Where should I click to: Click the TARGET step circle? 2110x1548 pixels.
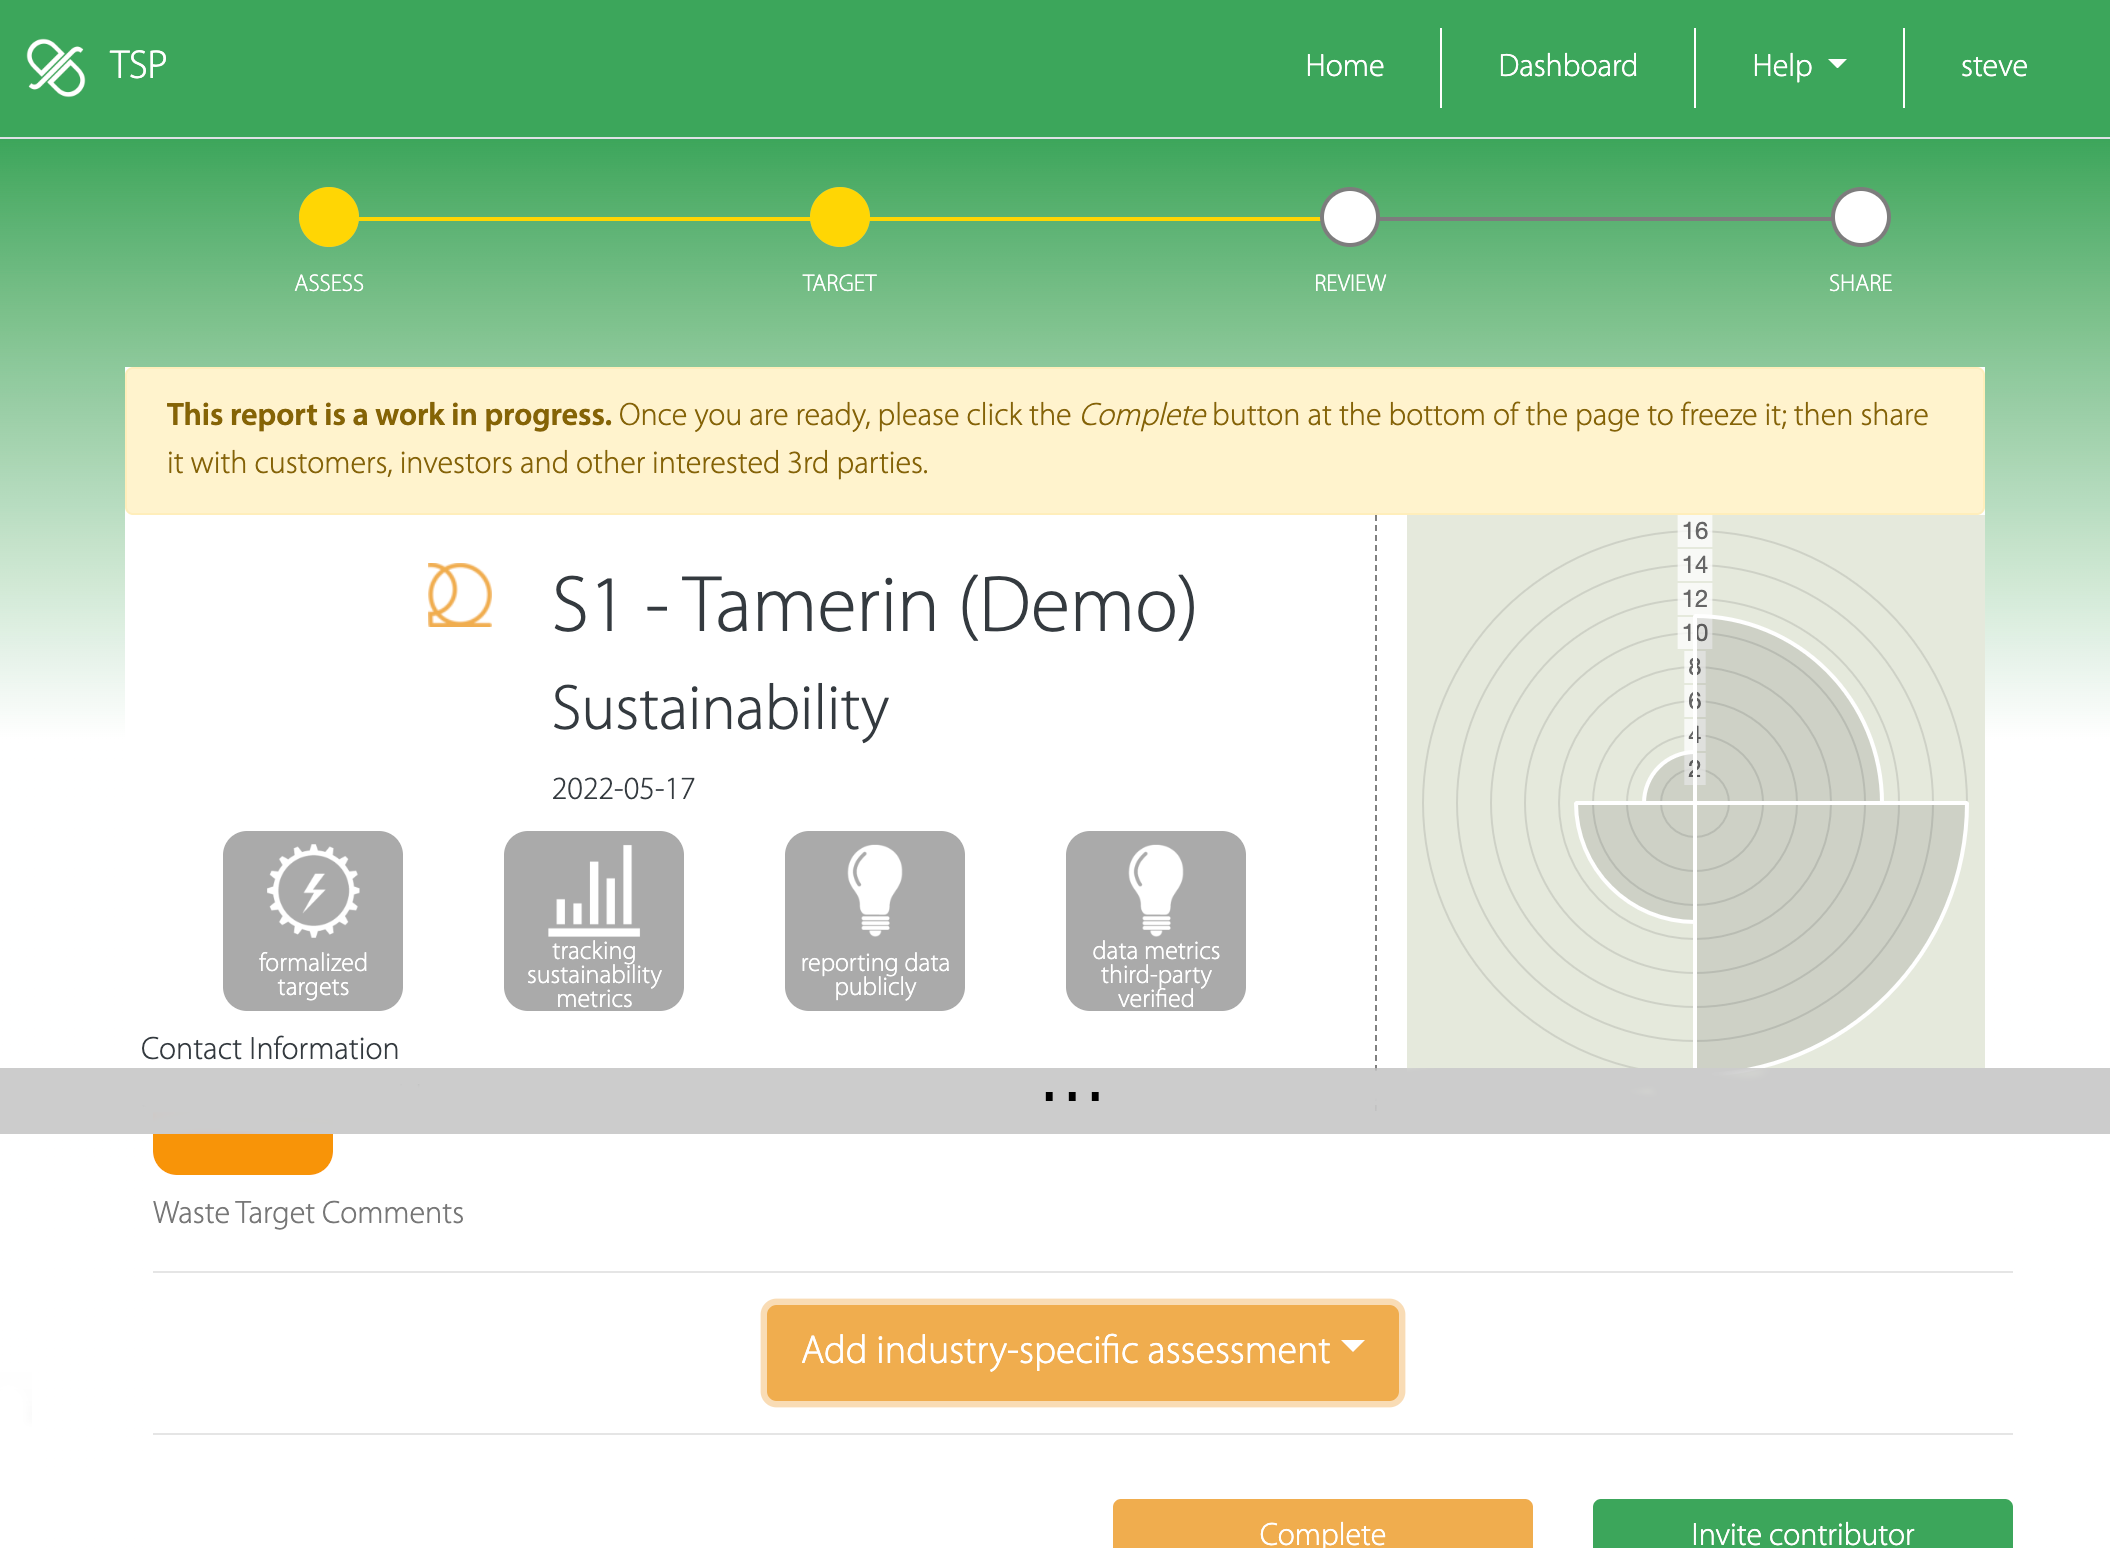(839, 217)
